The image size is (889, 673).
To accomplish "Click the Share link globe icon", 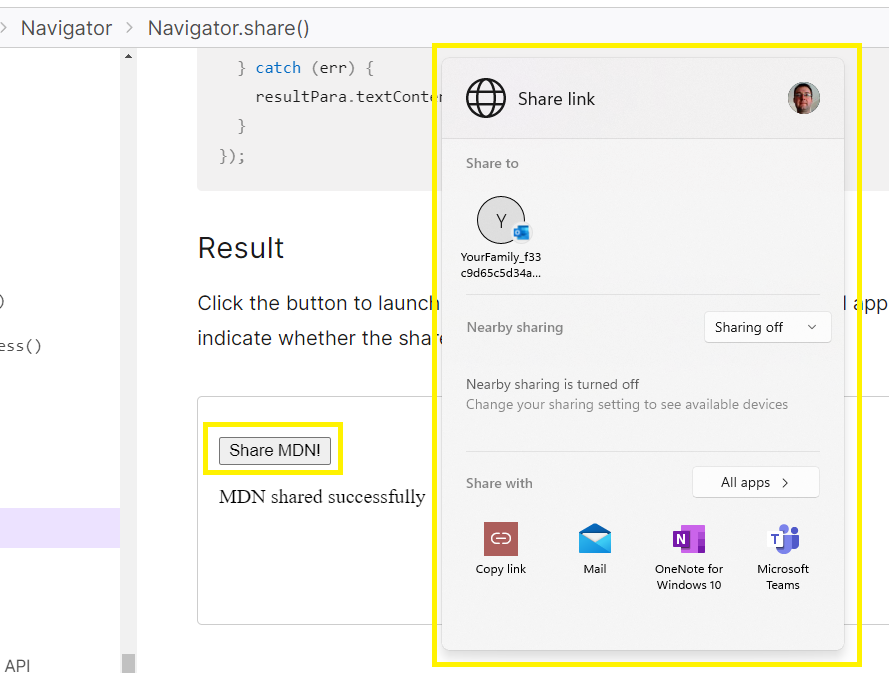I will point(486,98).
